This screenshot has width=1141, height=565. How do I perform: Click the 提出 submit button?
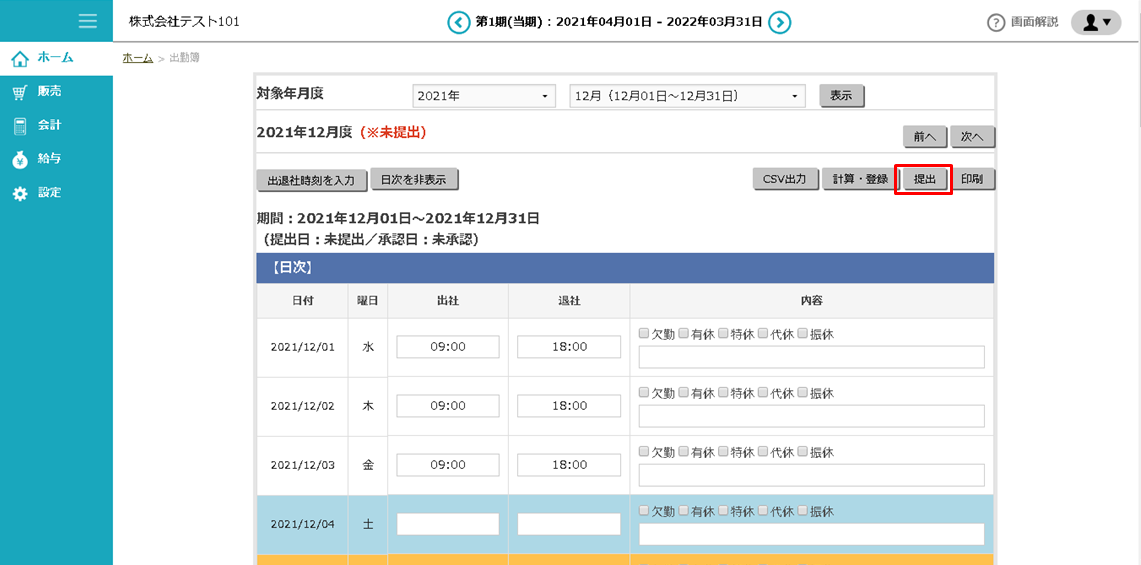[924, 180]
